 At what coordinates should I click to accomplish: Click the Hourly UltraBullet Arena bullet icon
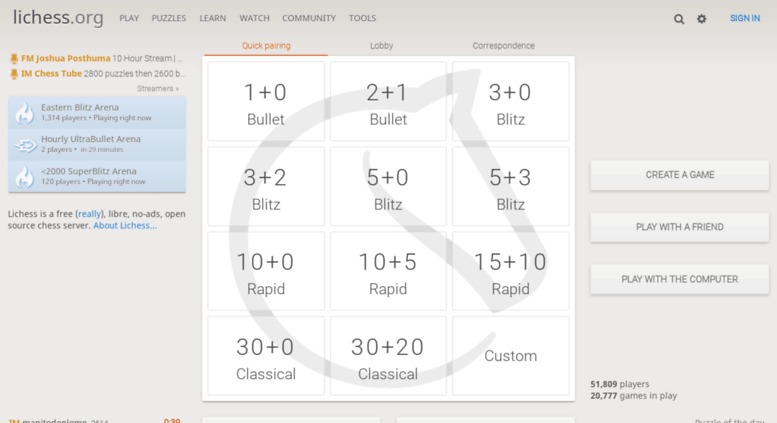click(x=25, y=145)
